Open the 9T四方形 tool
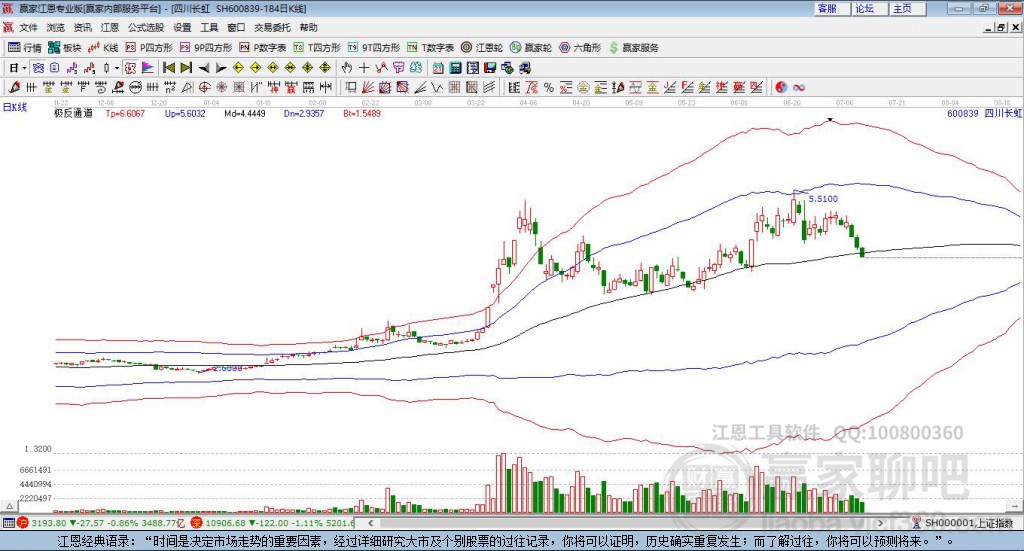 coord(374,48)
